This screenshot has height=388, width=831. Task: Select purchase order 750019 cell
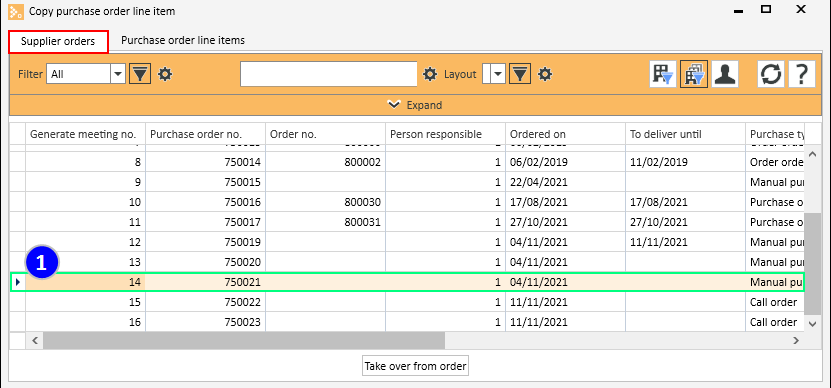click(x=205, y=242)
